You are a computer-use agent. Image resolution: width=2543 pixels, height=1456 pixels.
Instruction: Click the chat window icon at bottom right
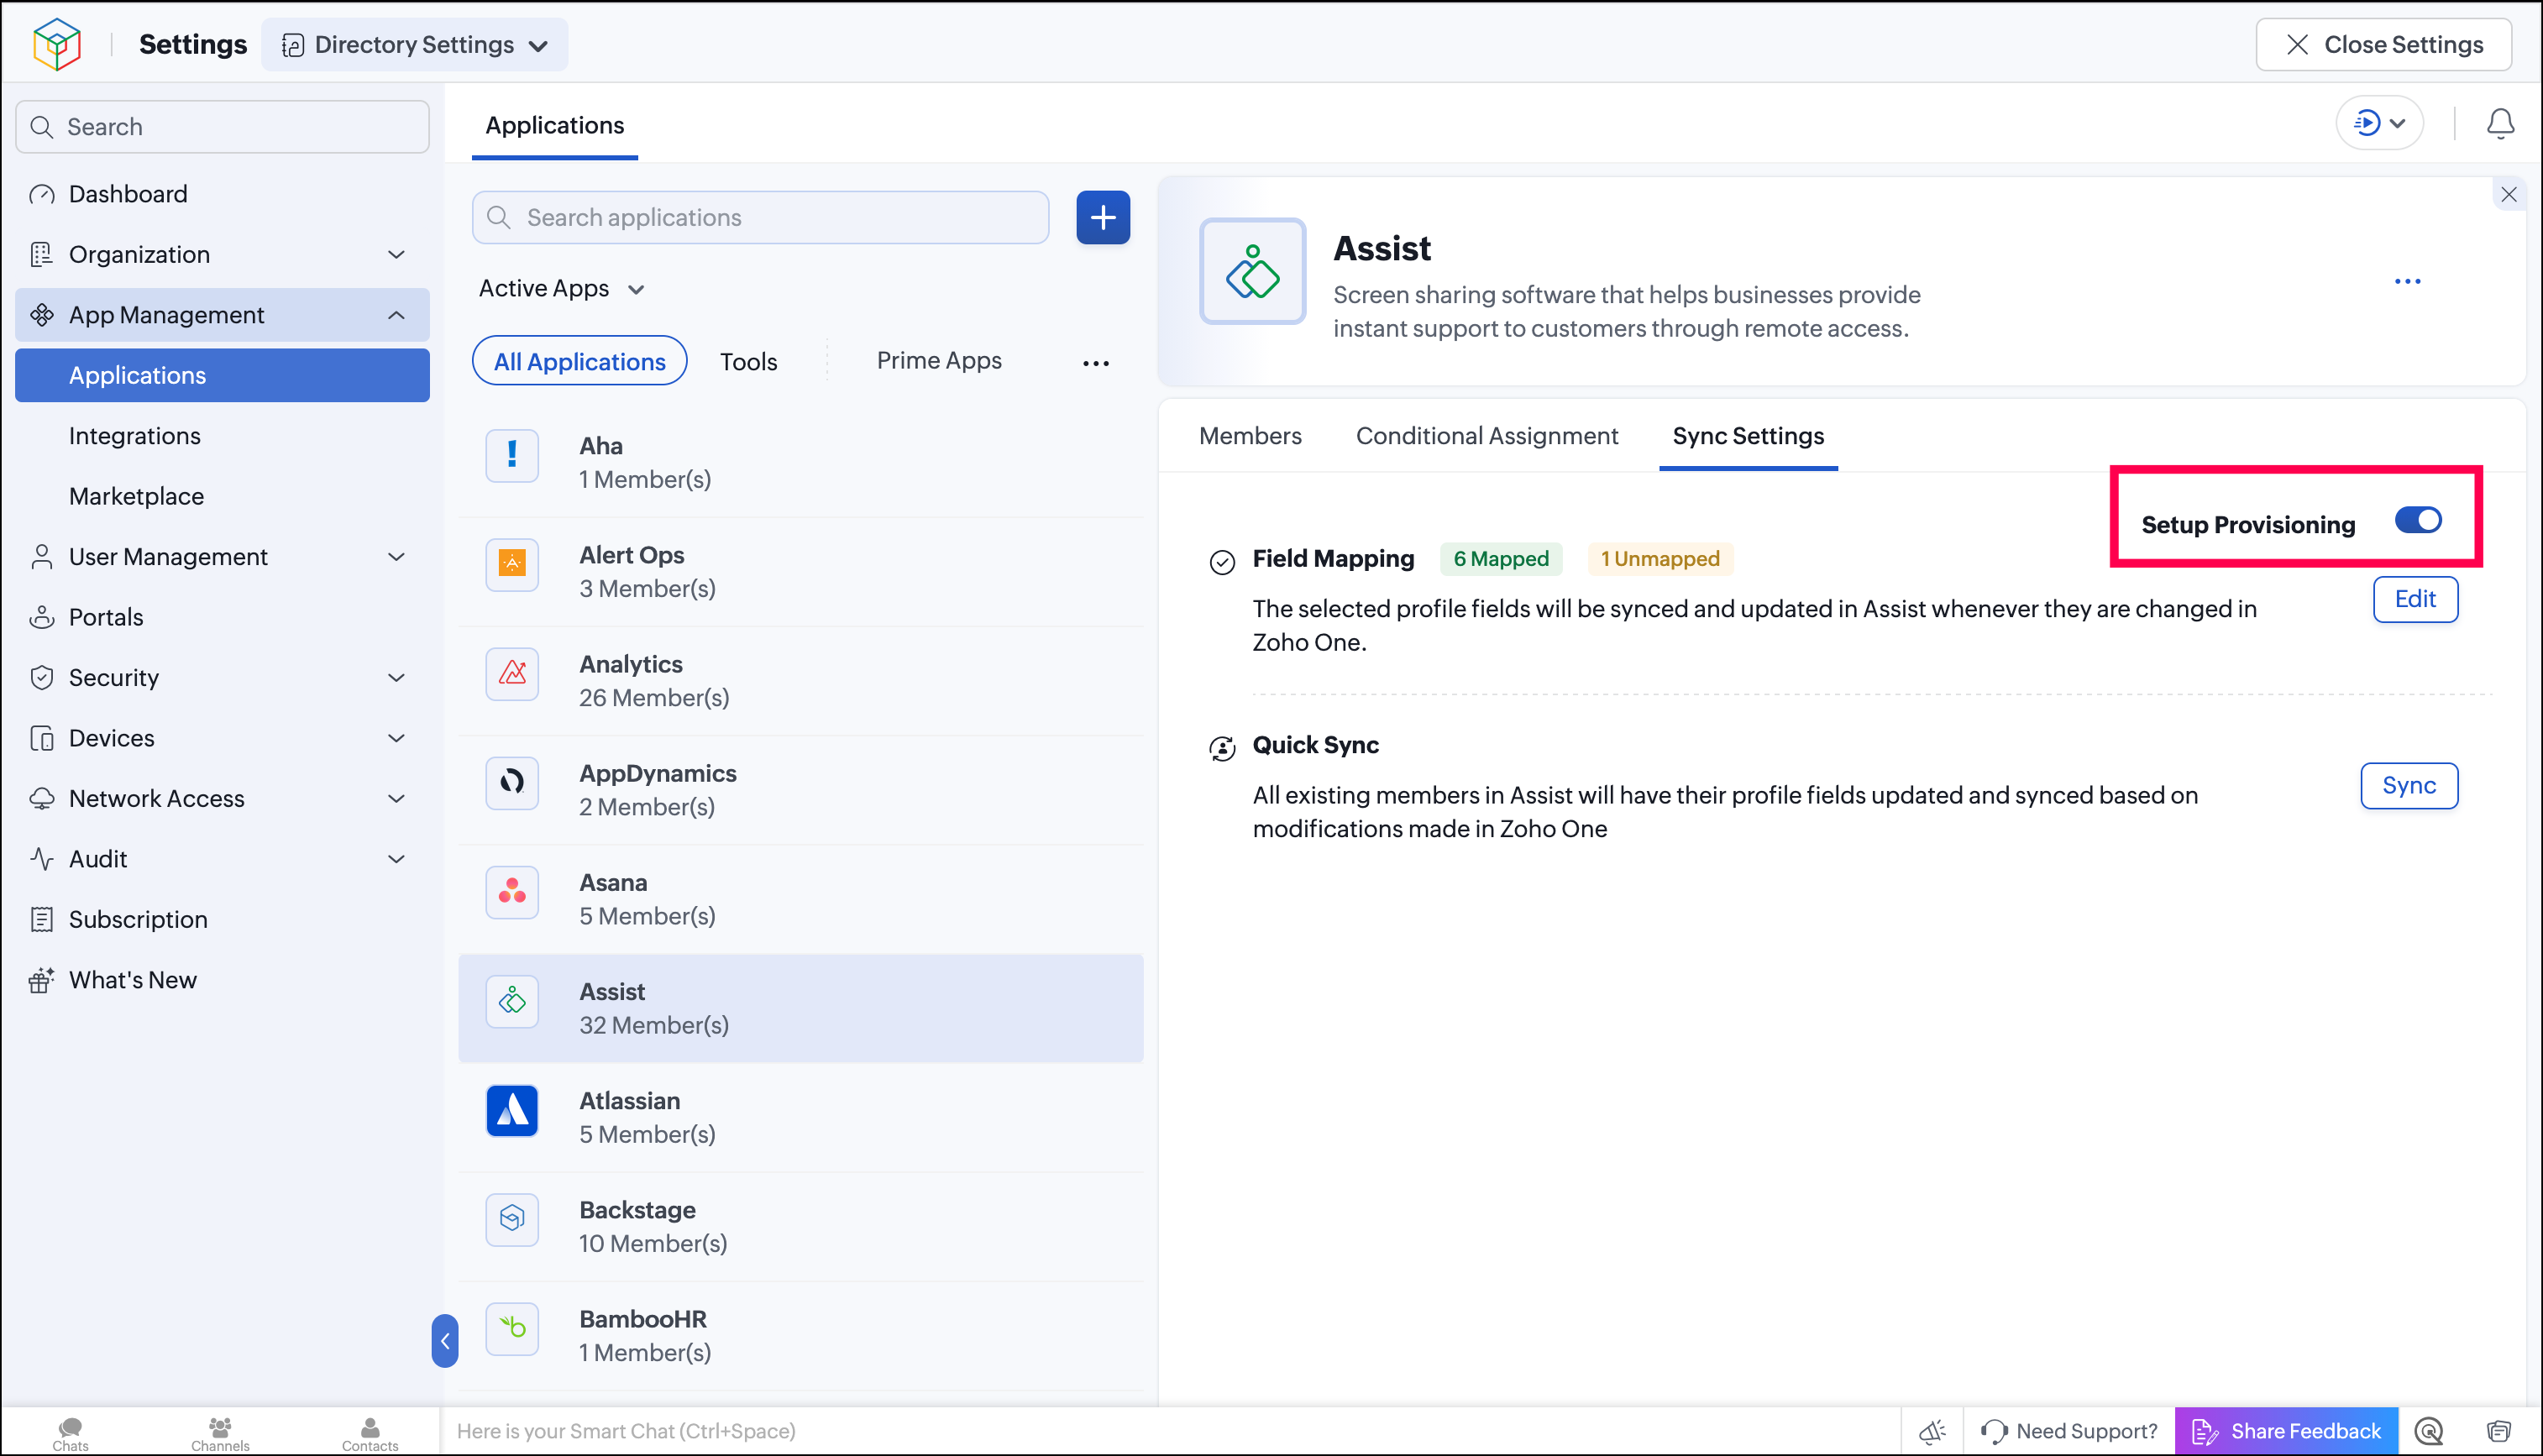(x=2498, y=1431)
